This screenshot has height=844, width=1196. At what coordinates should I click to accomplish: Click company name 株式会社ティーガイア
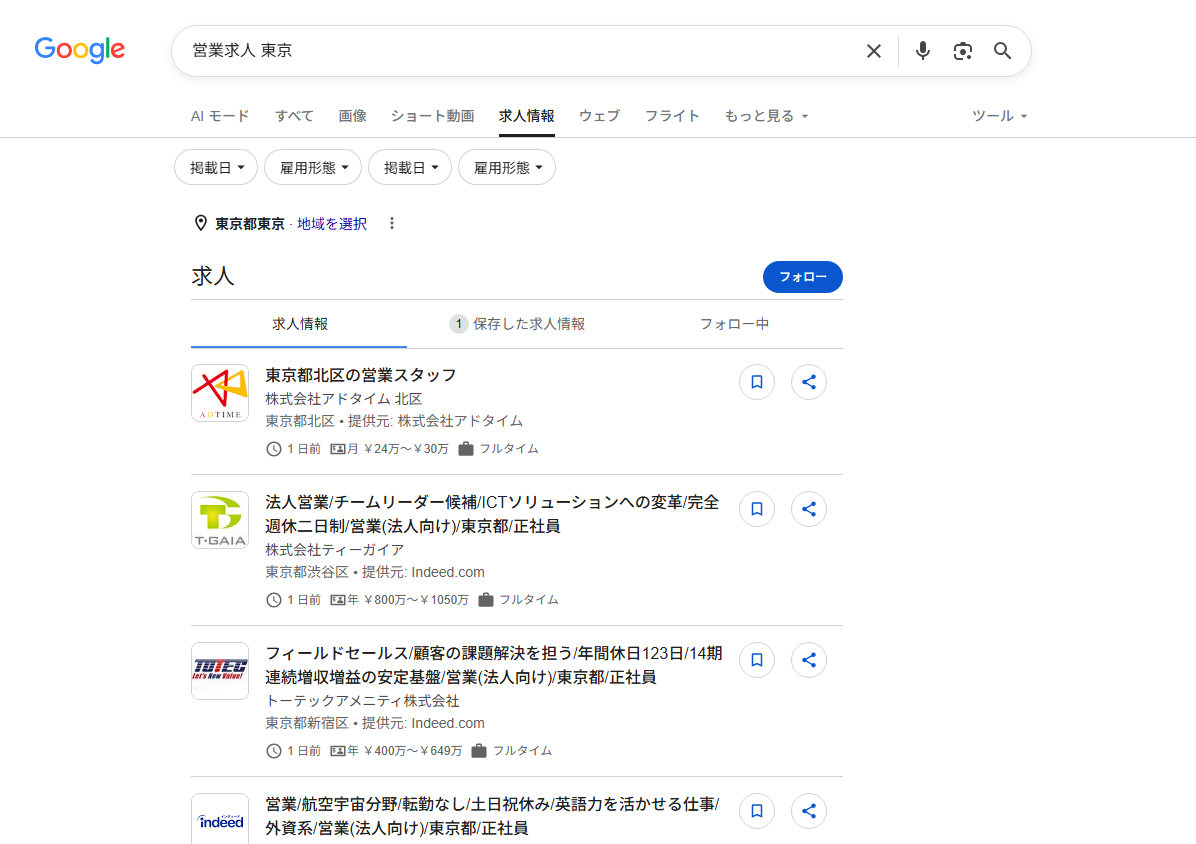pyautogui.click(x=335, y=550)
